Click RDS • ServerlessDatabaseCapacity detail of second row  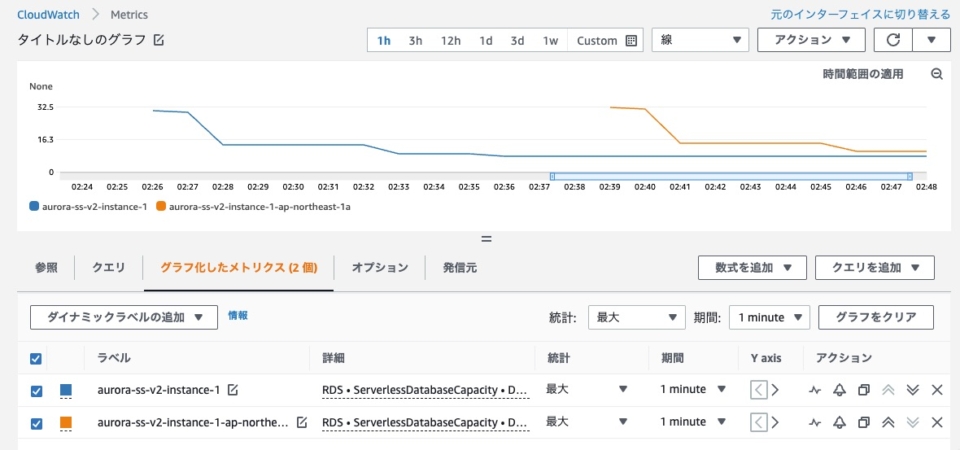(x=425, y=421)
